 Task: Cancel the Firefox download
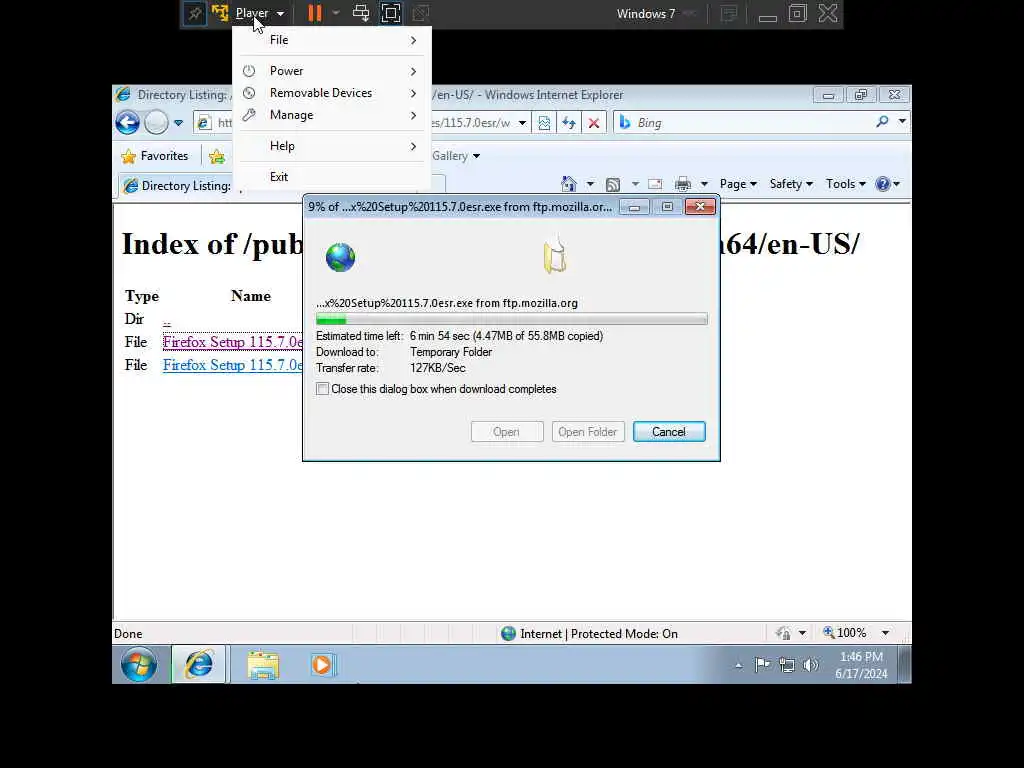(669, 432)
